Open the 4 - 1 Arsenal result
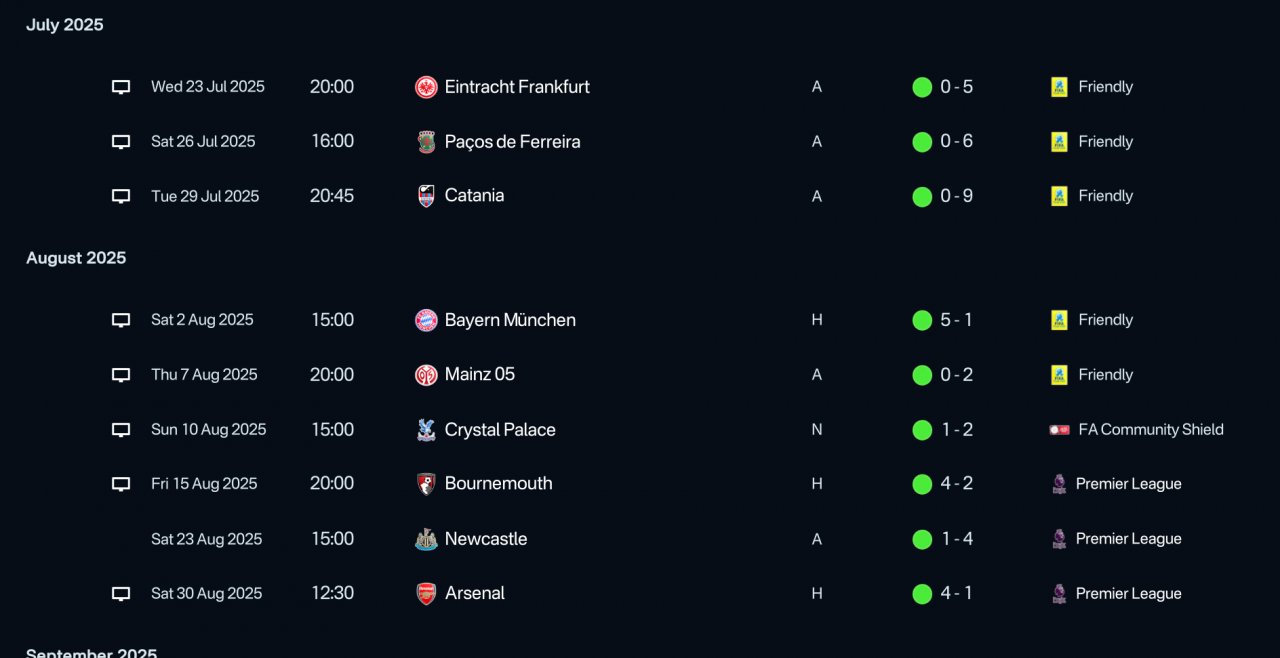 [956, 593]
